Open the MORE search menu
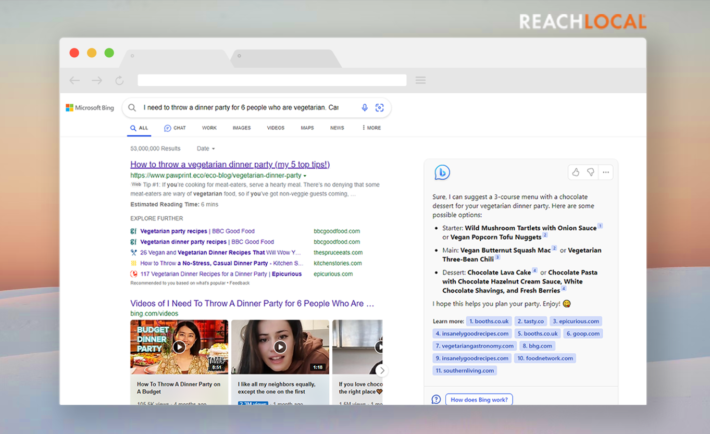The image size is (710, 434). click(x=372, y=128)
